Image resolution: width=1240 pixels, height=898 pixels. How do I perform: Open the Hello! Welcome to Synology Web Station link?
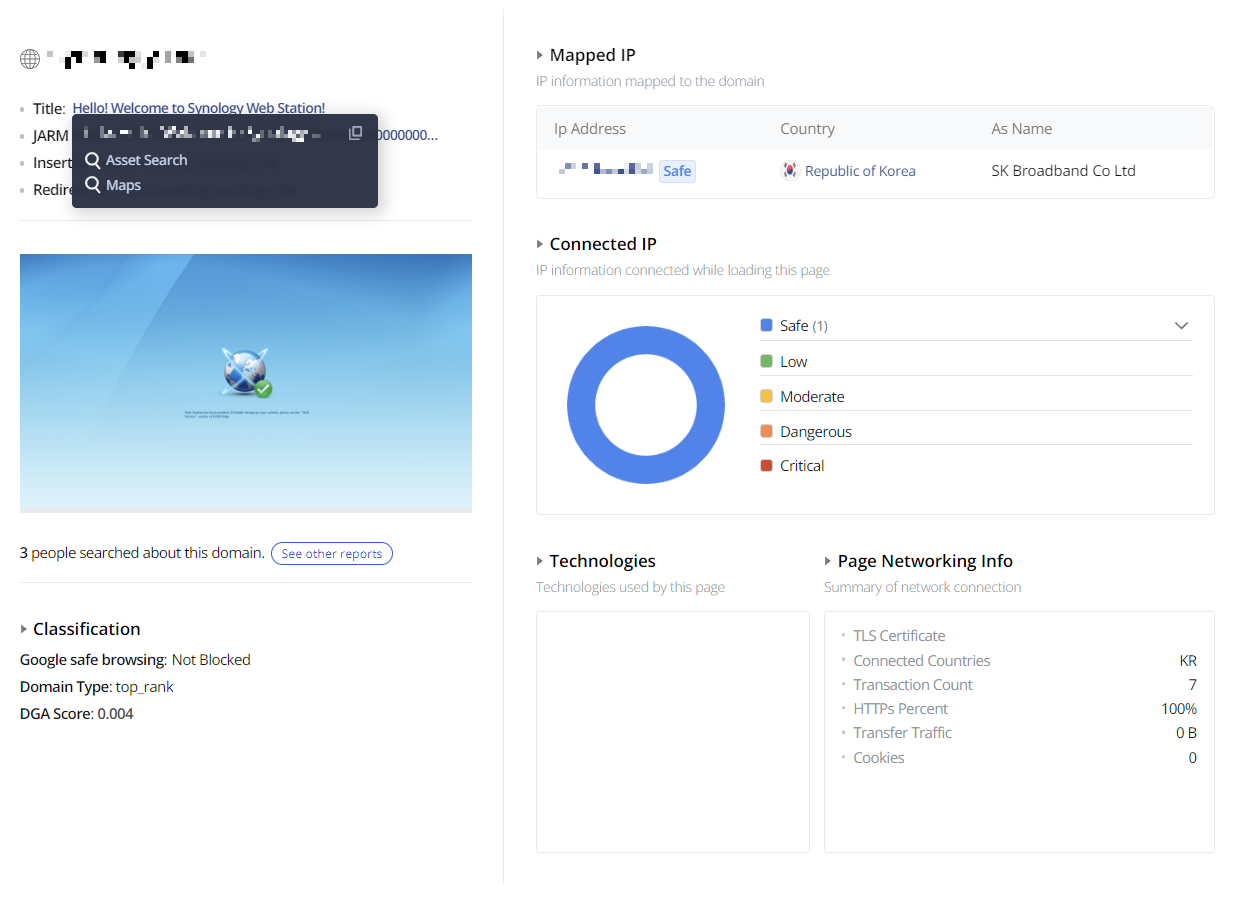tap(199, 108)
